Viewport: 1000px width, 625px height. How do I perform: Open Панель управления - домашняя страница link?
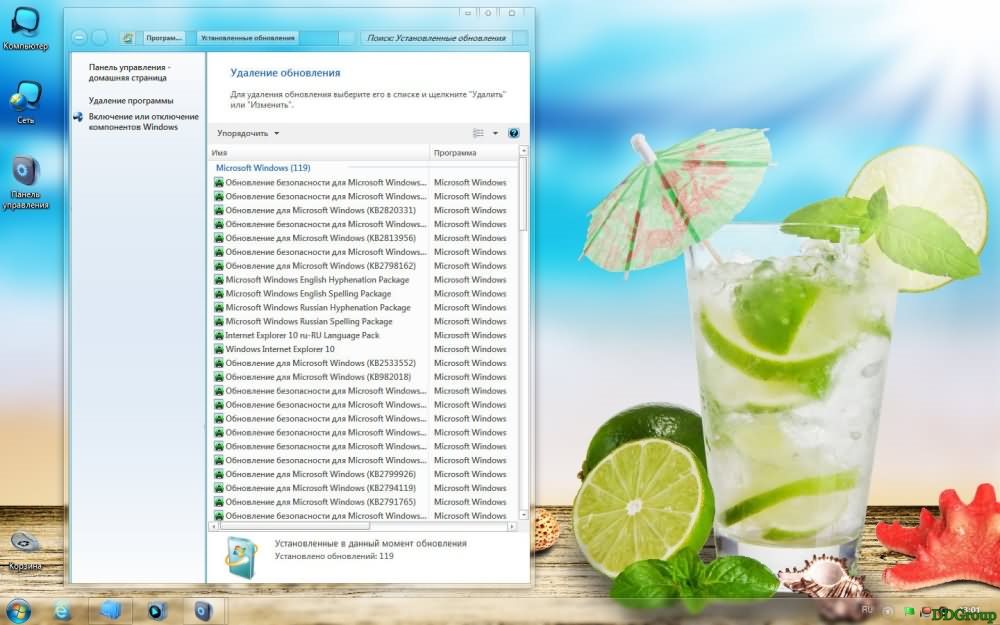coord(129,72)
